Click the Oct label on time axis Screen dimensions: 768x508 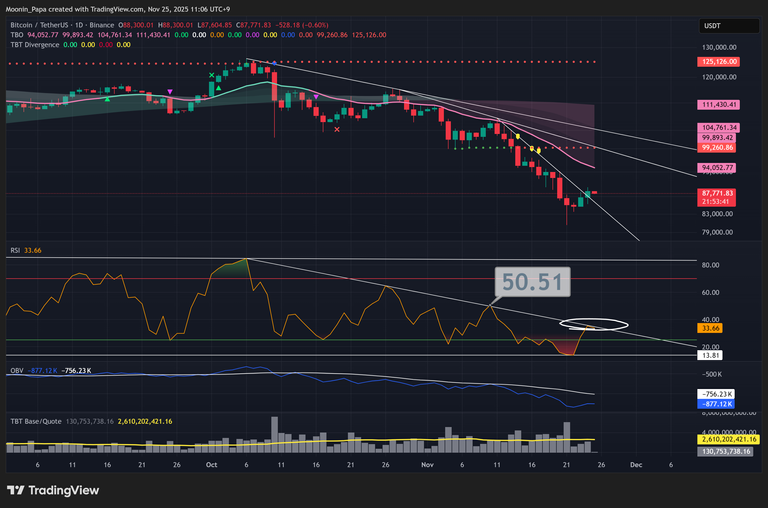[x=210, y=465]
